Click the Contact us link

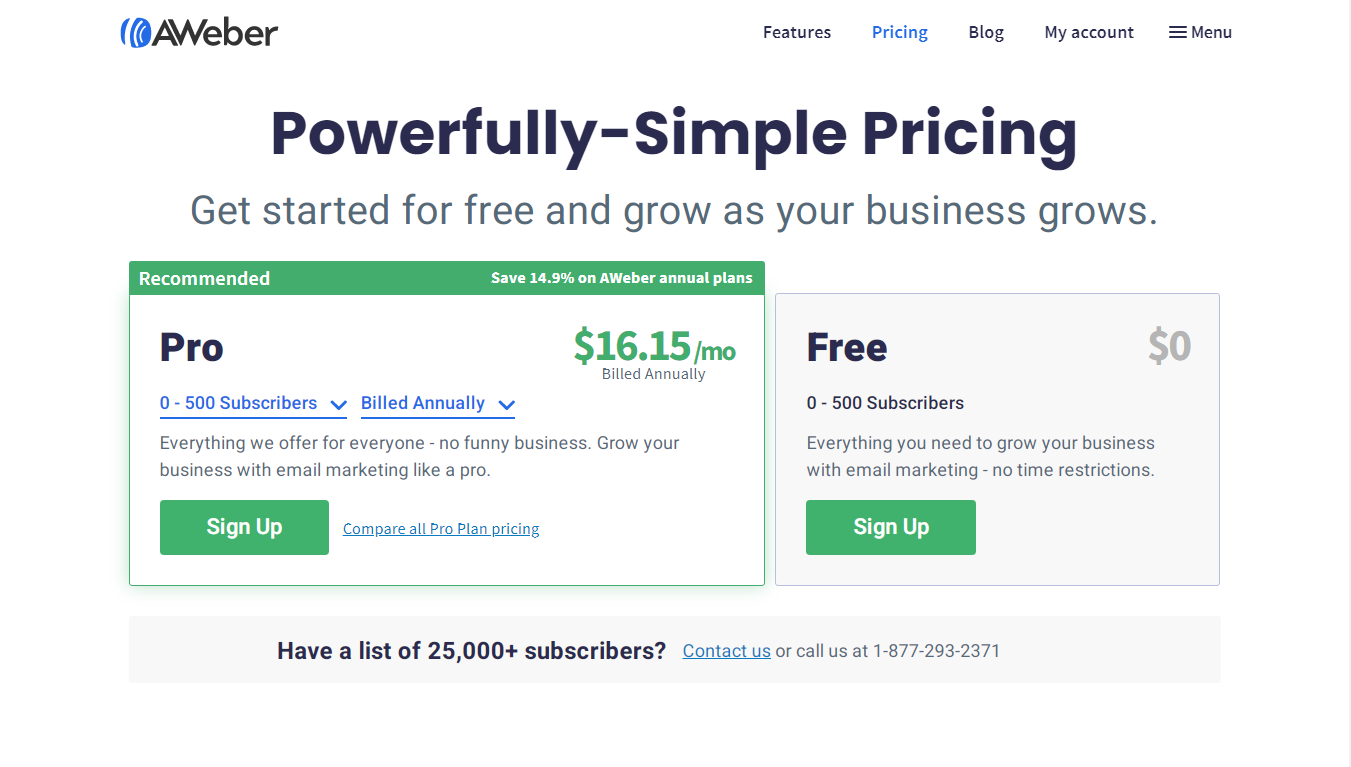click(727, 651)
